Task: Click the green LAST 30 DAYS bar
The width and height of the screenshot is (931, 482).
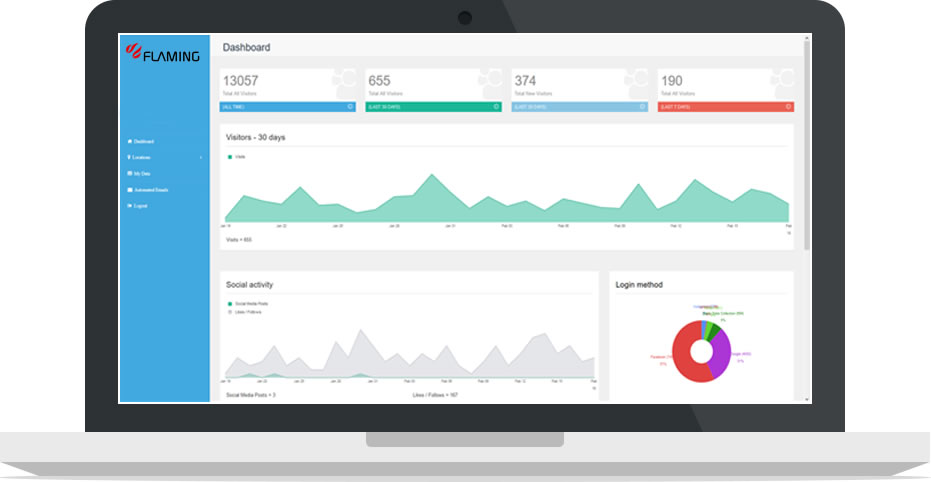Action: tap(433, 107)
